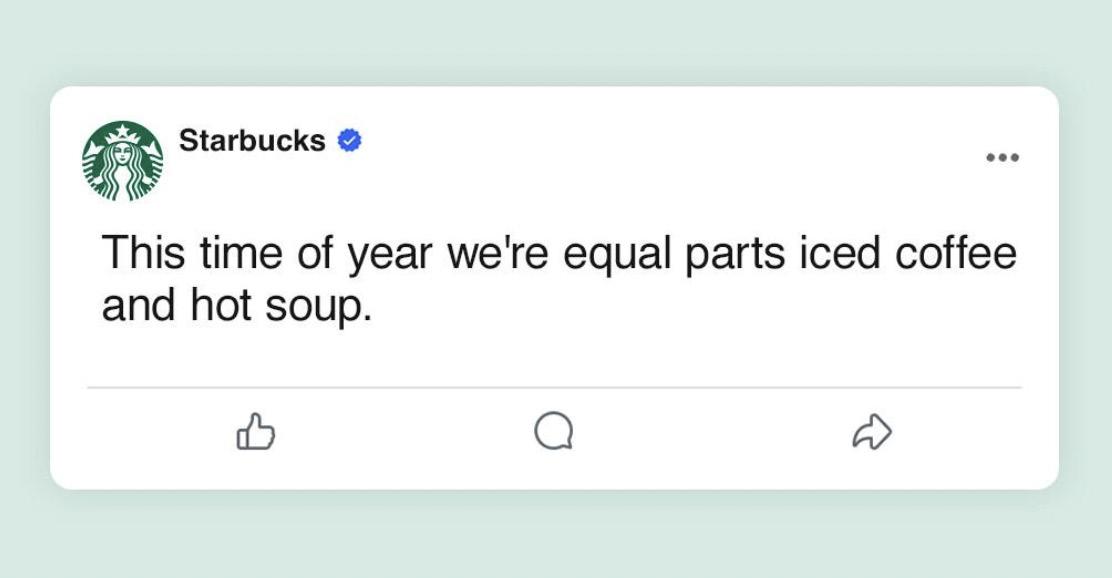This screenshot has height=578, width=1112.
Task: Click the word "and" on second line
Action: pyautogui.click(x=138, y=306)
